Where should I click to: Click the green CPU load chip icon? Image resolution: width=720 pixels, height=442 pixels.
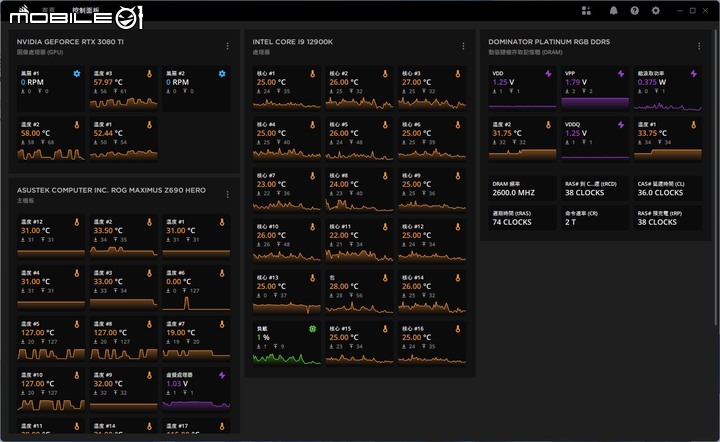(x=313, y=329)
